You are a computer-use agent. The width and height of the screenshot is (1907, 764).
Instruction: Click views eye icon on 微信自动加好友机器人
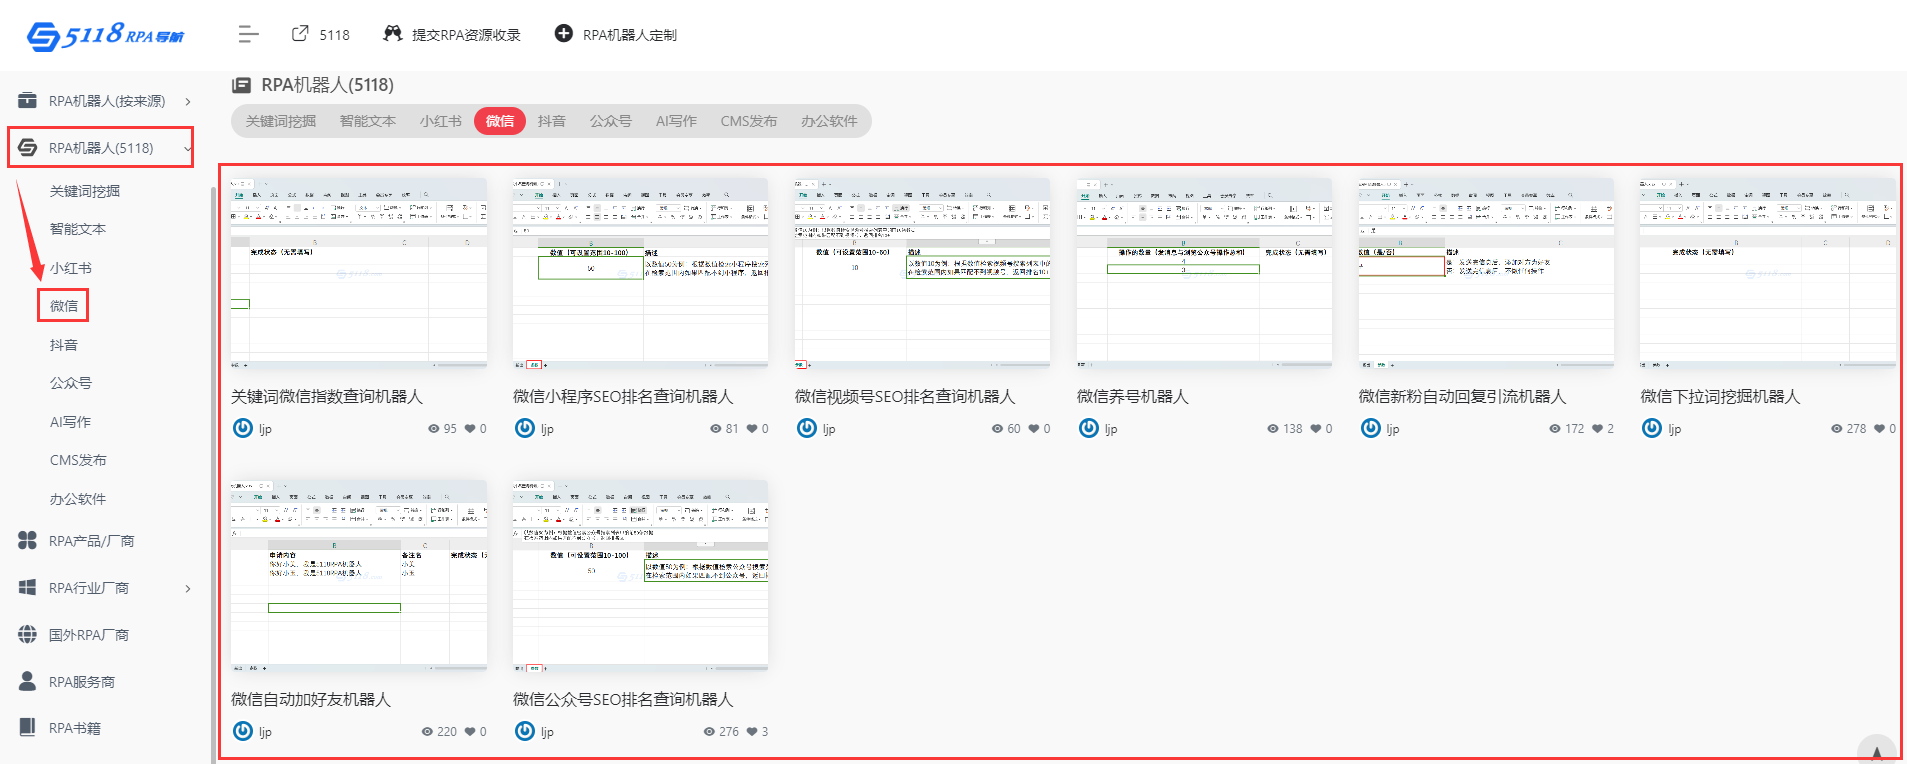pyautogui.click(x=428, y=732)
